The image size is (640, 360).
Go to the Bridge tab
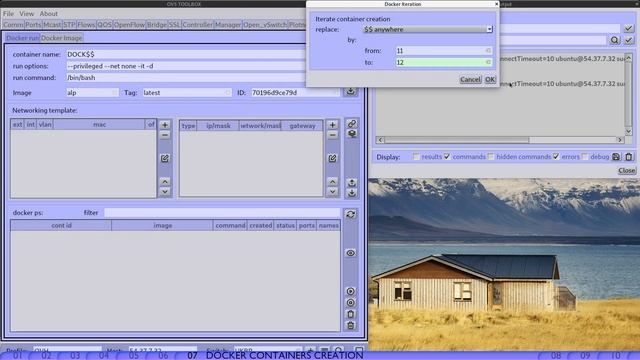click(157, 25)
